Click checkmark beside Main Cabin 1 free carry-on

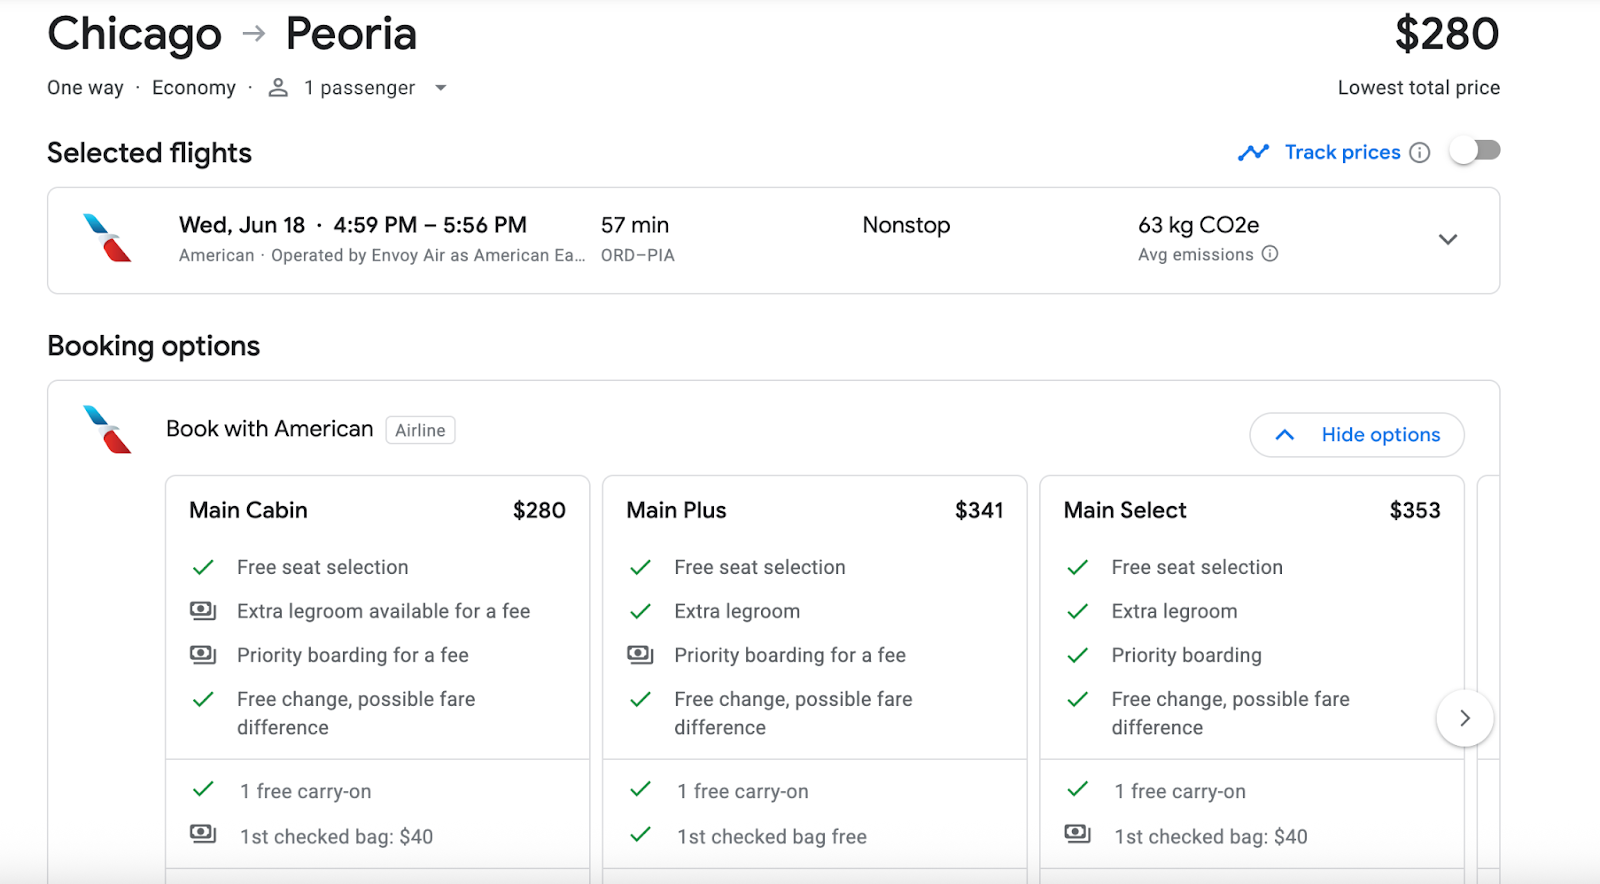(203, 789)
